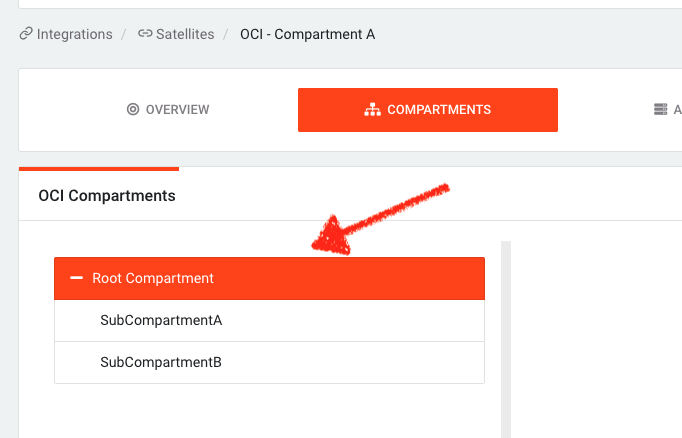This screenshot has height=438, width=682.
Task: Click the blank details area beside the tree
Action: coord(596,339)
